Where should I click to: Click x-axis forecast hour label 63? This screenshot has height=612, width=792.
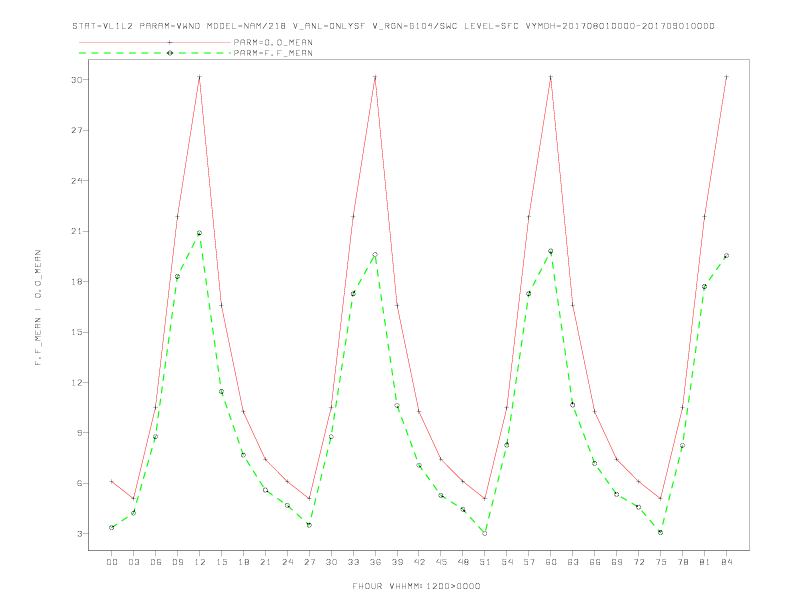coord(573,562)
